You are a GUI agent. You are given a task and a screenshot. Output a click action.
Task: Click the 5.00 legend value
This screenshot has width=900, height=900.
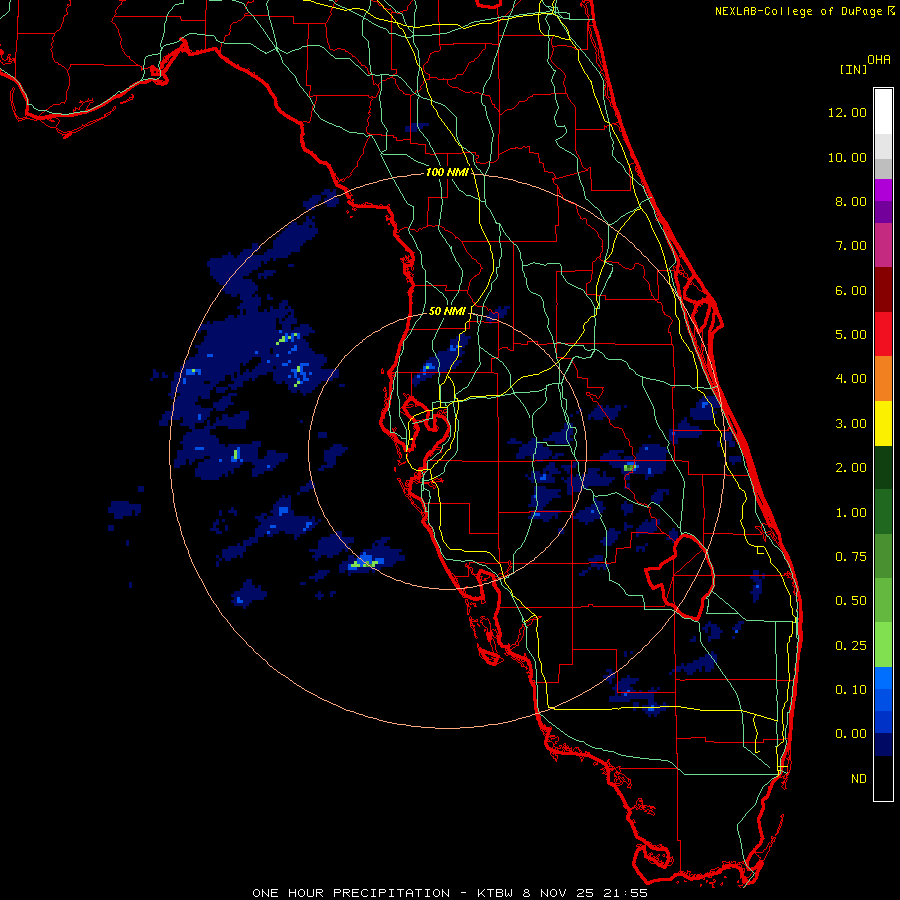tap(851, 335)
